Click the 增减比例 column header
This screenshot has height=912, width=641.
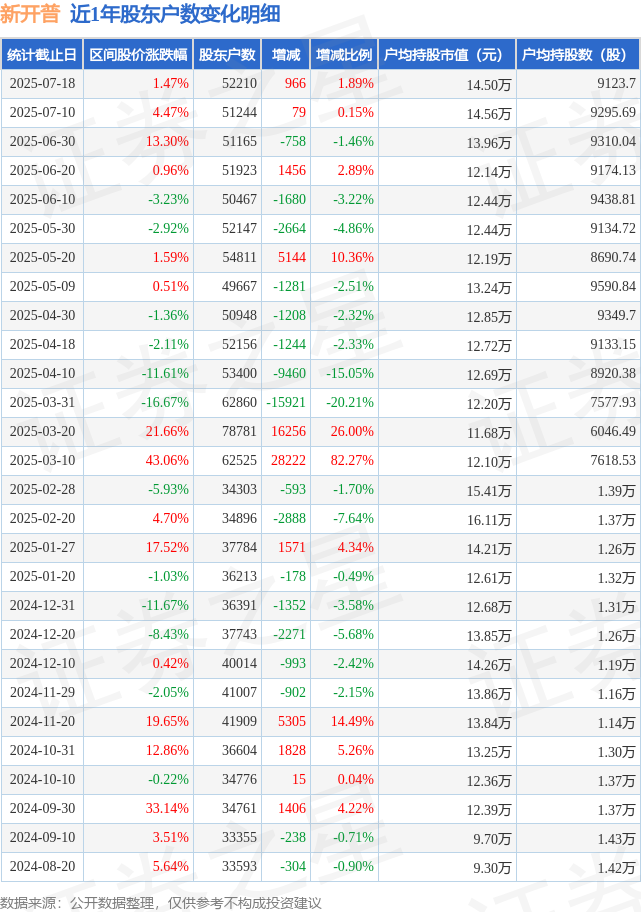pos(344,55)
